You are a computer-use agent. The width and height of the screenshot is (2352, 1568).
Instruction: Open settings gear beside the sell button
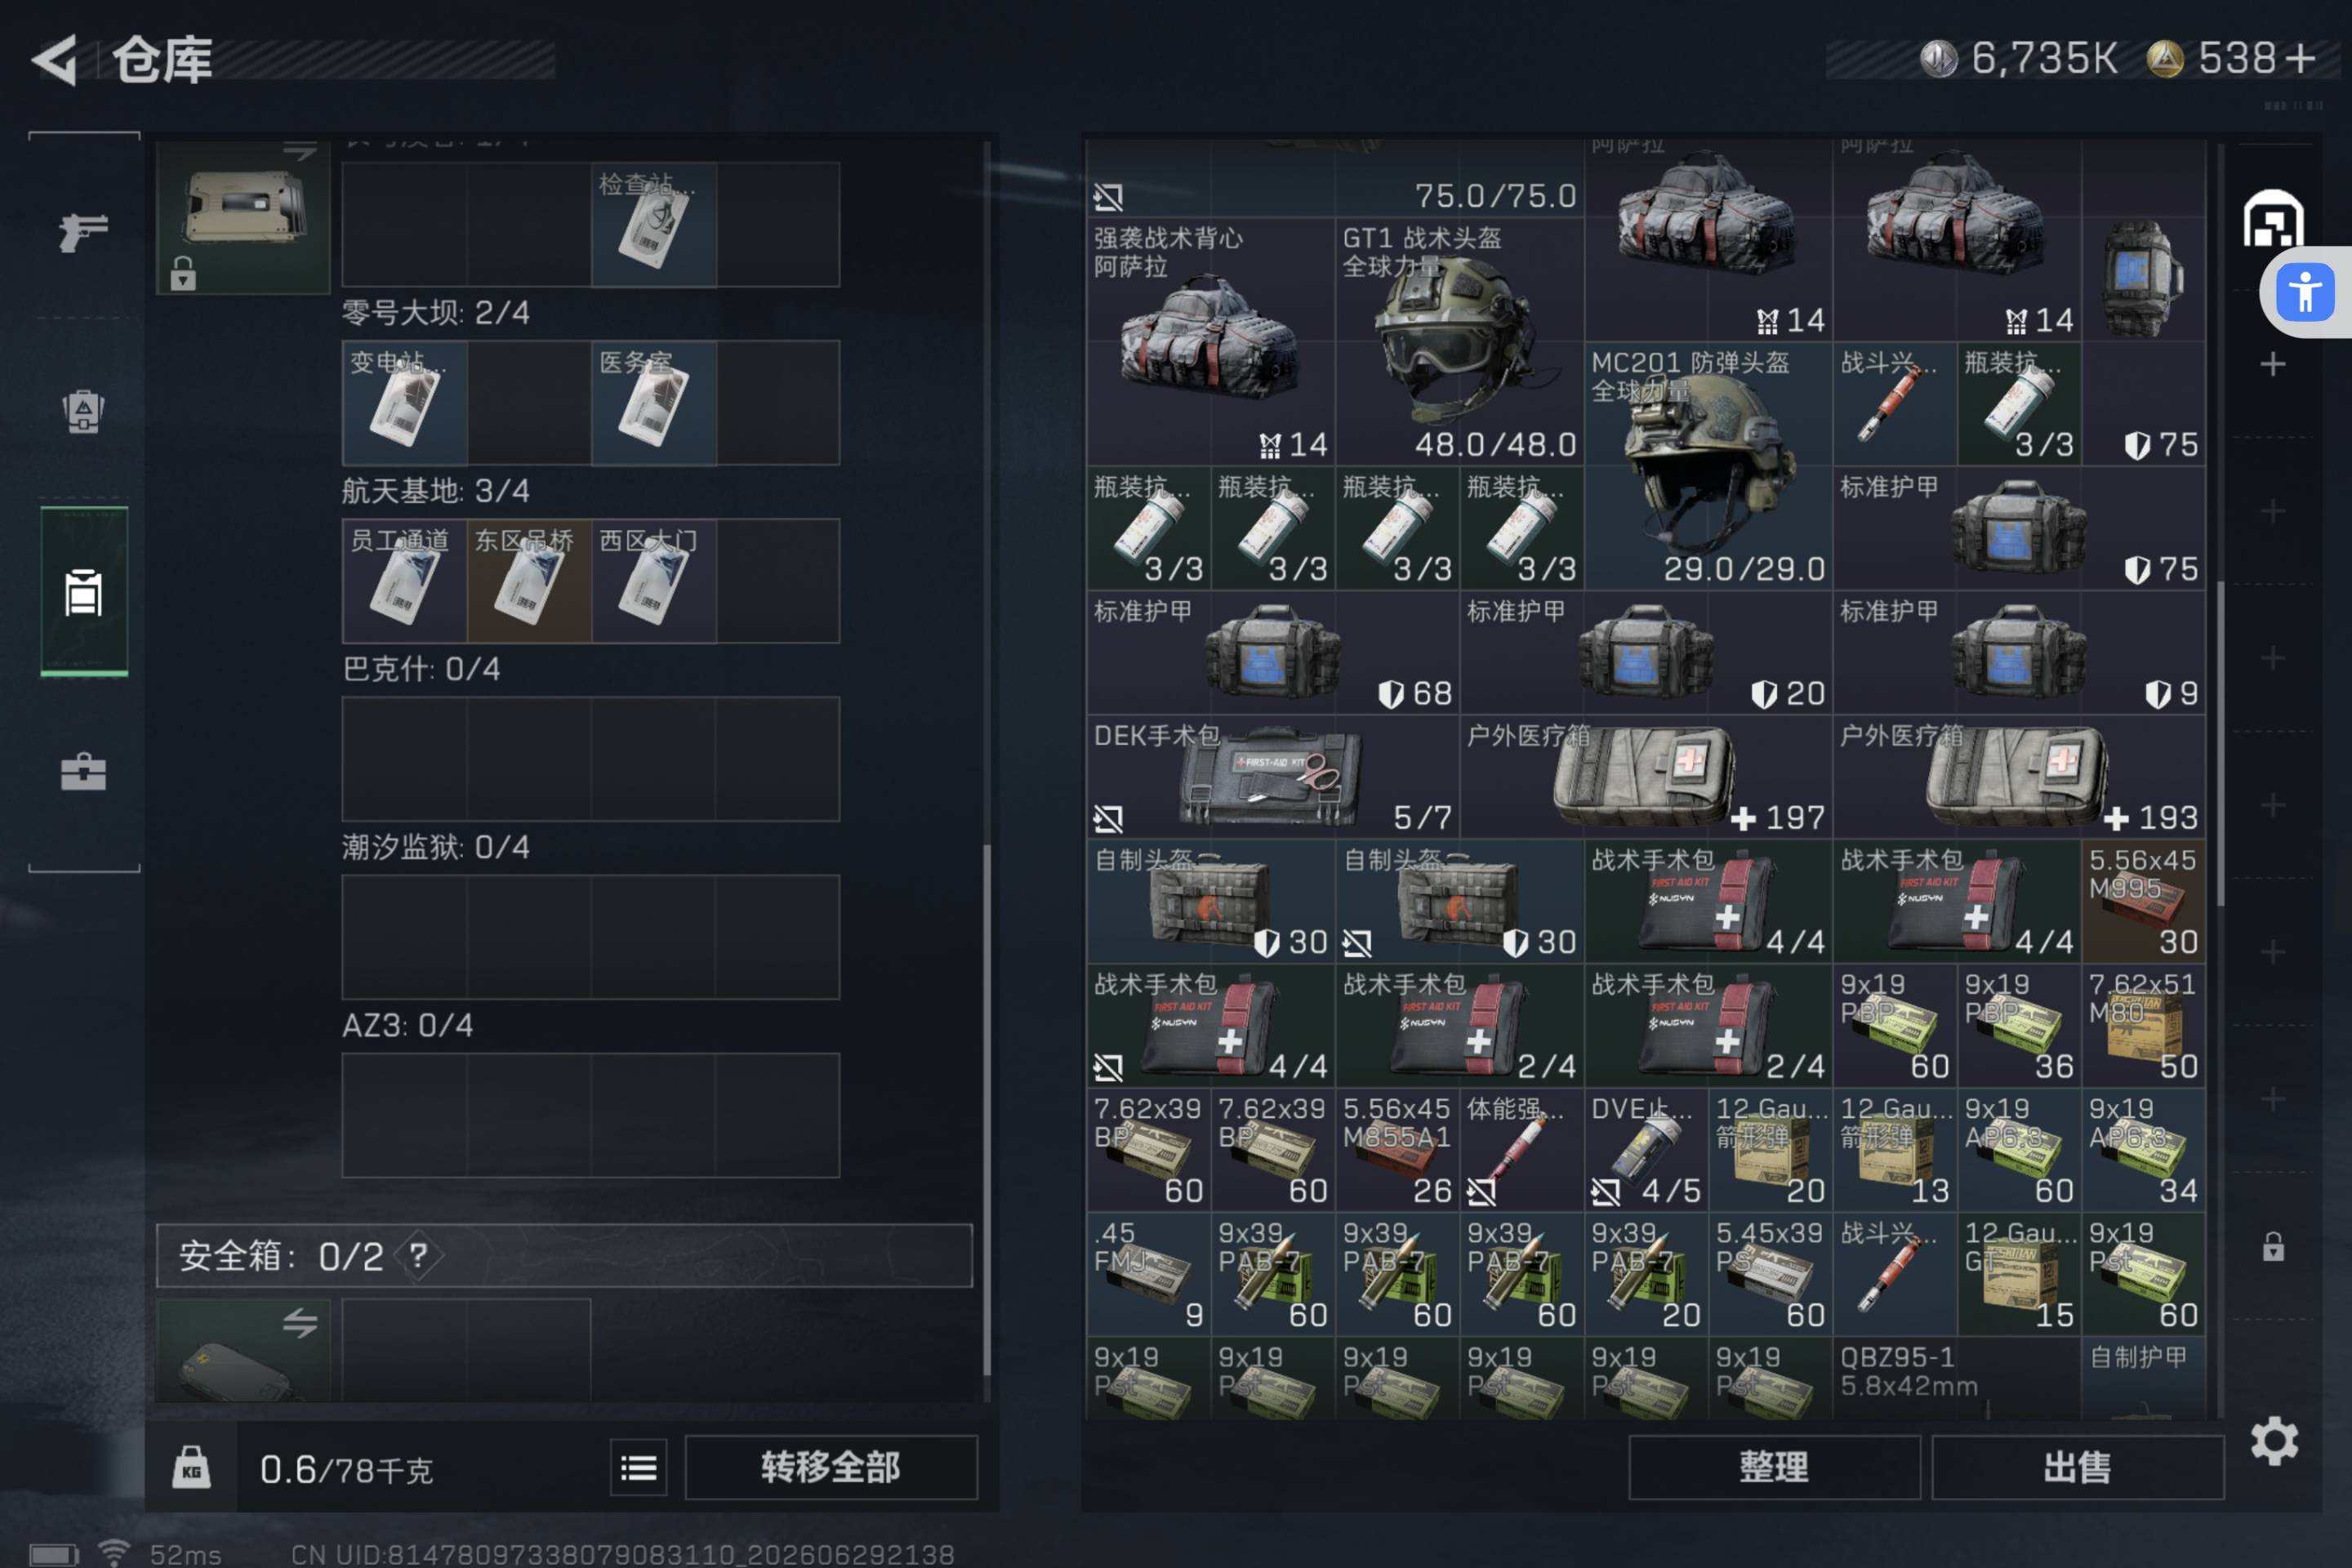2274,1441
